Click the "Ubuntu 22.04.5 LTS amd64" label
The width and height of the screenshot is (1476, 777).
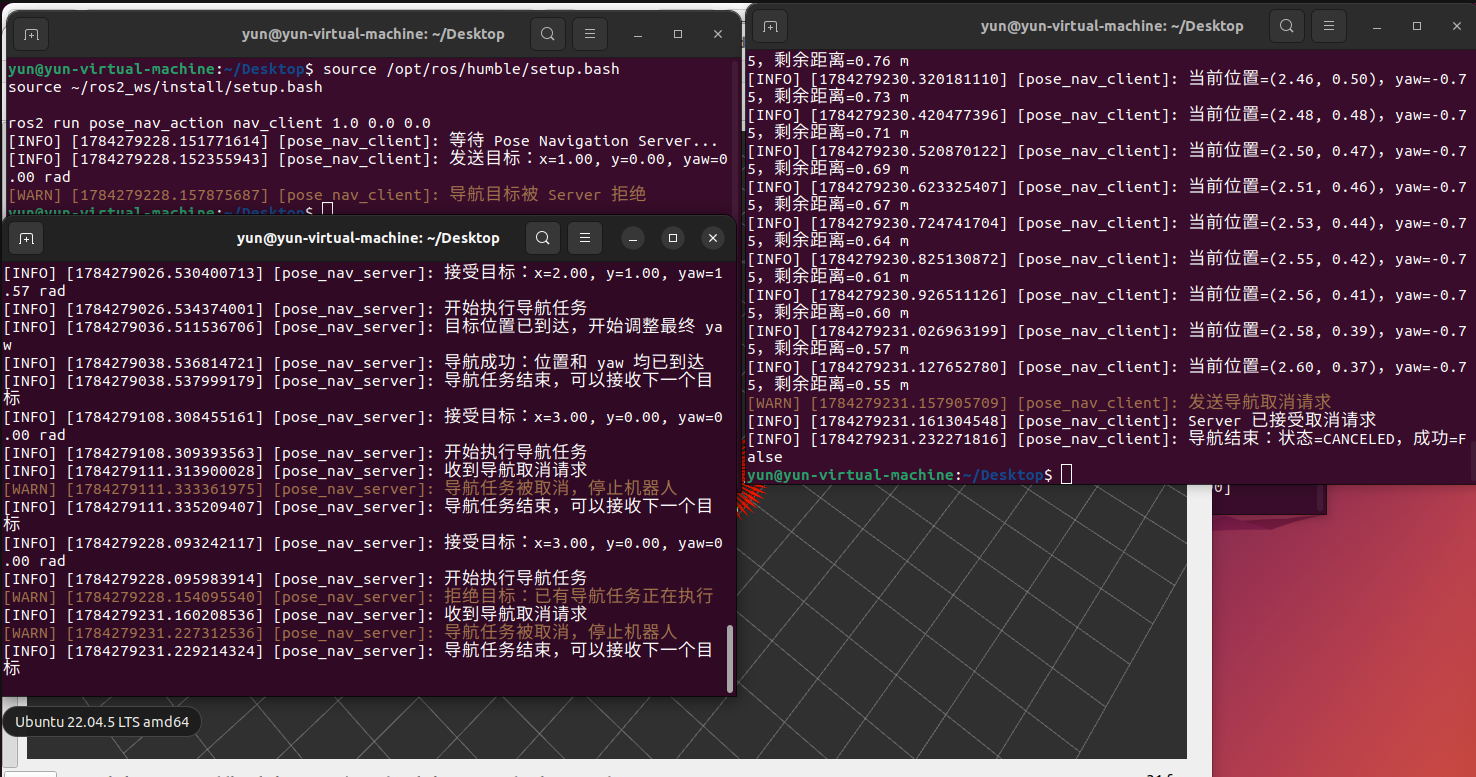tap(102, 722)
